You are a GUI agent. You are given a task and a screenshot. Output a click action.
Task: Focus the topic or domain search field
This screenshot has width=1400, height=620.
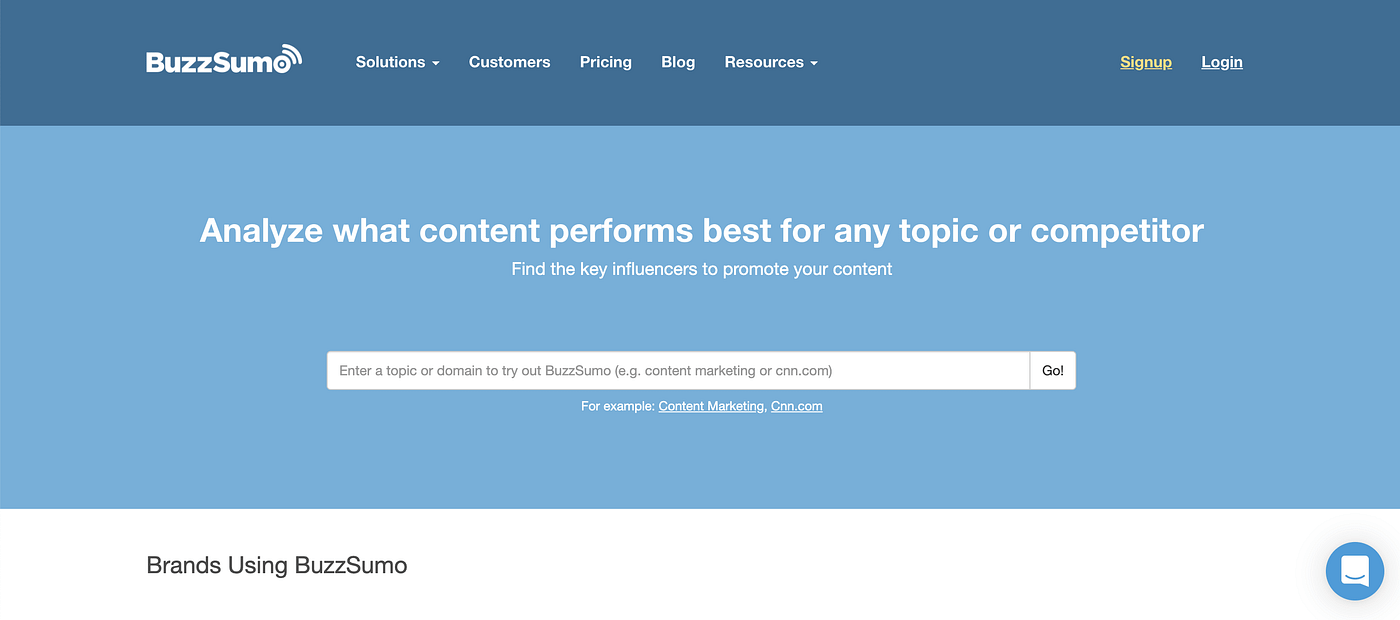pos(678,370)
